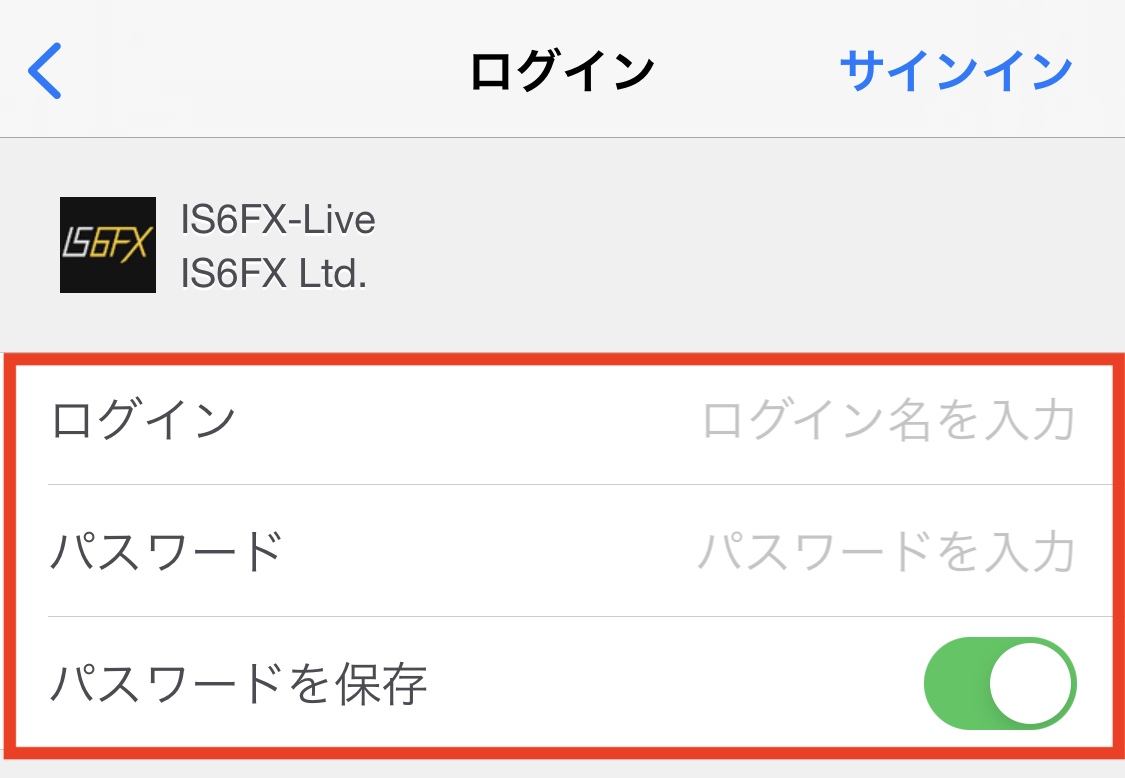Click the IS6FX broker logo

pos(108,245)
